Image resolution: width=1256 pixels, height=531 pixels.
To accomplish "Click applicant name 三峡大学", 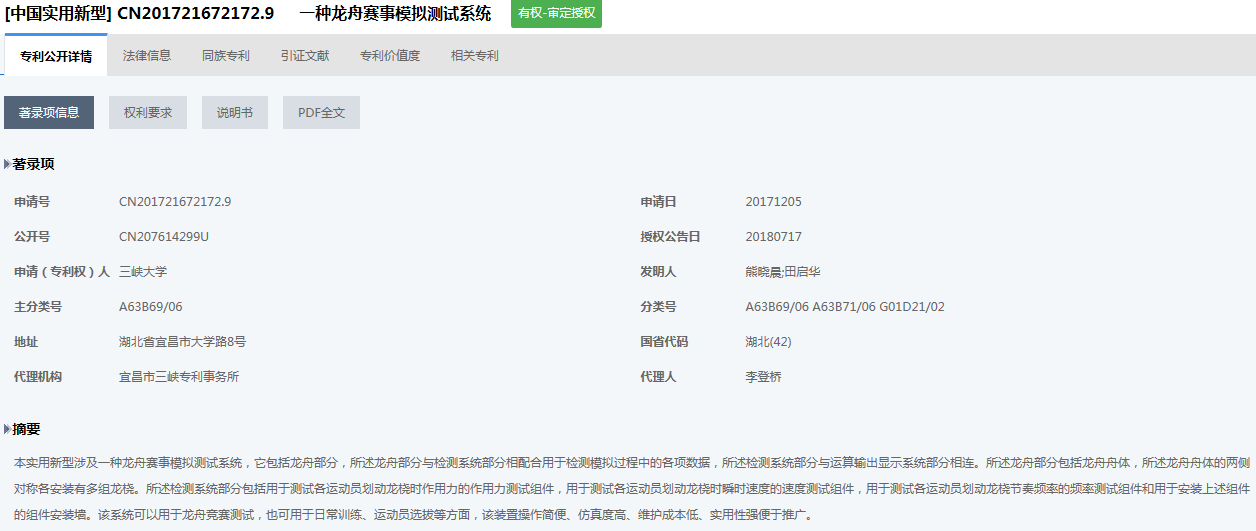I will 142,272.
